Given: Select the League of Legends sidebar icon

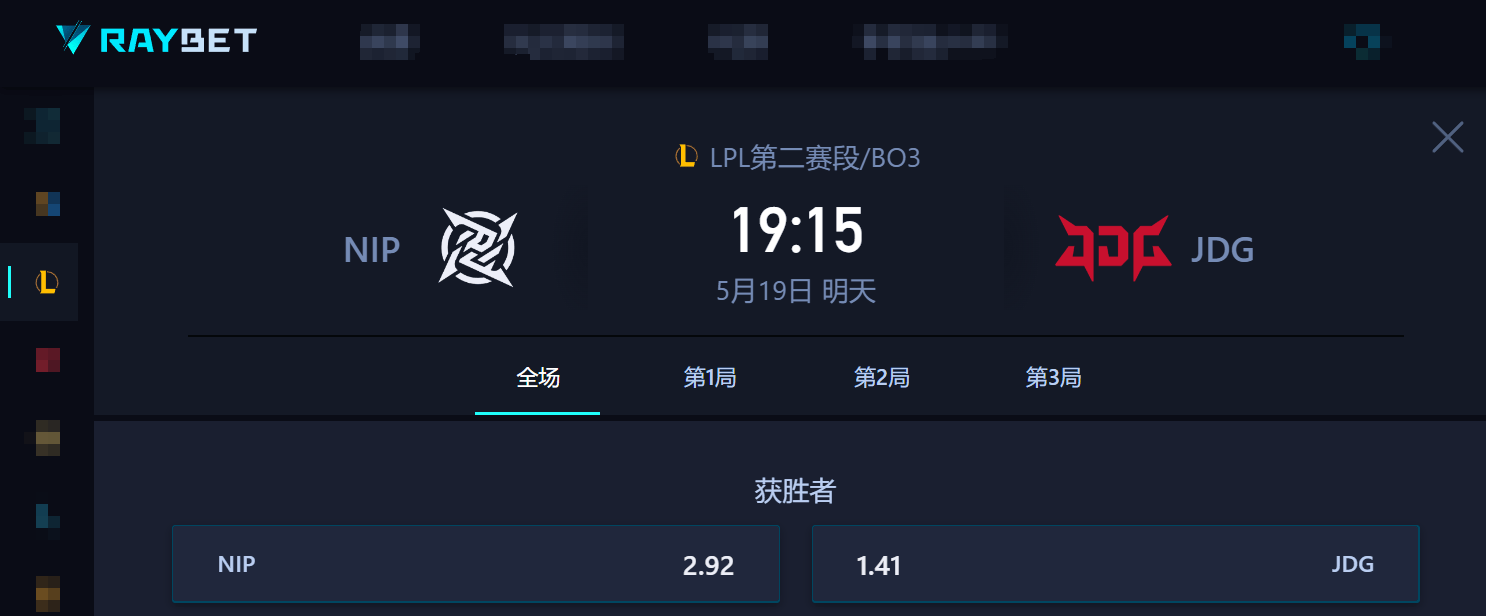Looking at the screenshot, I should coord(47,282).
